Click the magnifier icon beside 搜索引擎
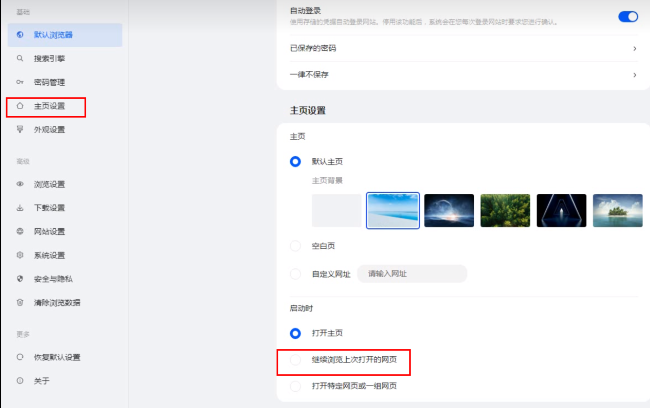The height and width of the screenshot is (408, 650). (x=20, y=58)
